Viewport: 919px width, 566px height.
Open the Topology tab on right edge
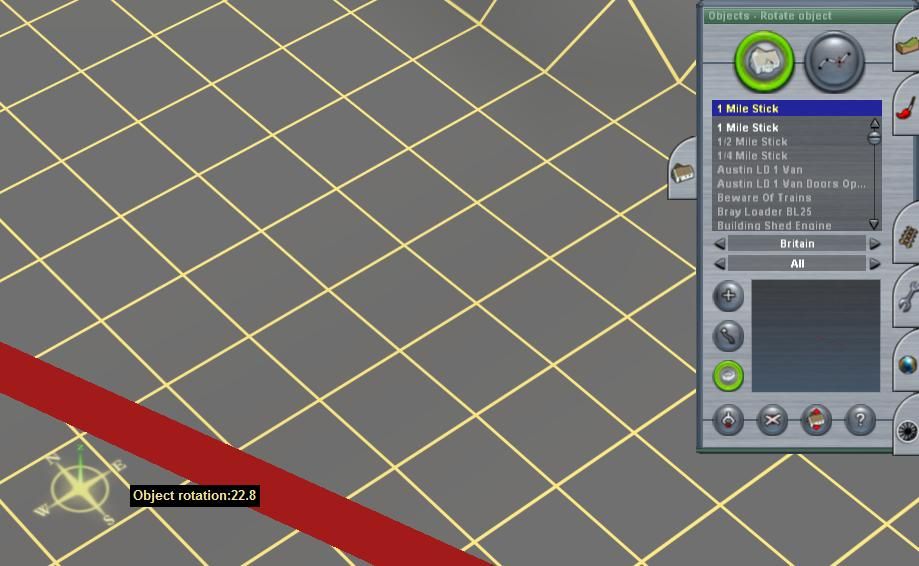point(907,45)
